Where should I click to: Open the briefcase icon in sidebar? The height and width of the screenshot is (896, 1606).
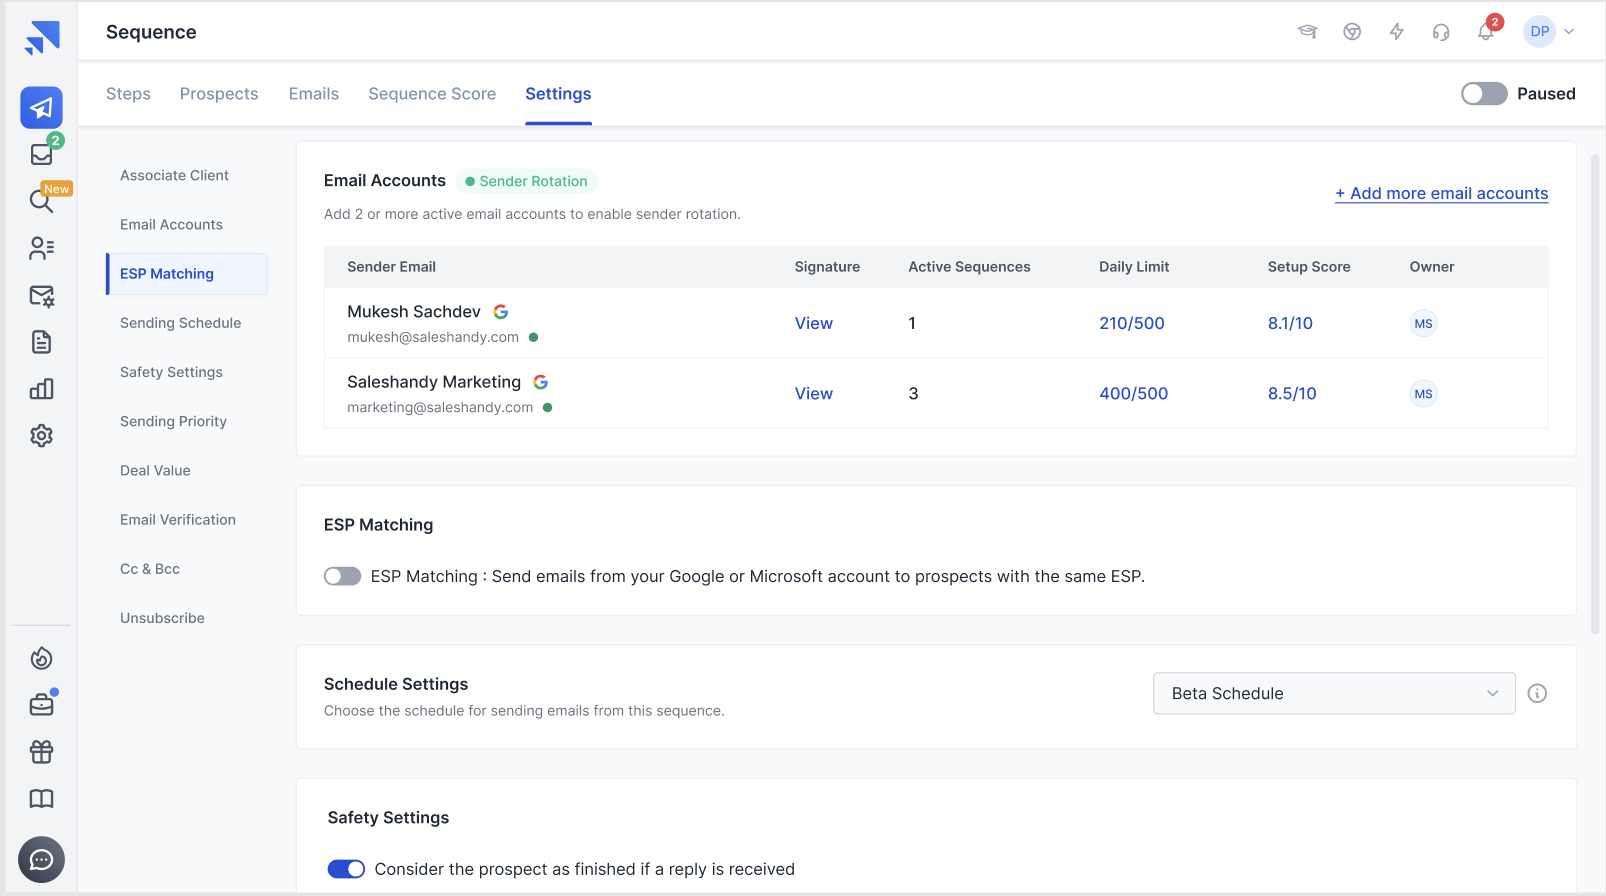[41, 705]
